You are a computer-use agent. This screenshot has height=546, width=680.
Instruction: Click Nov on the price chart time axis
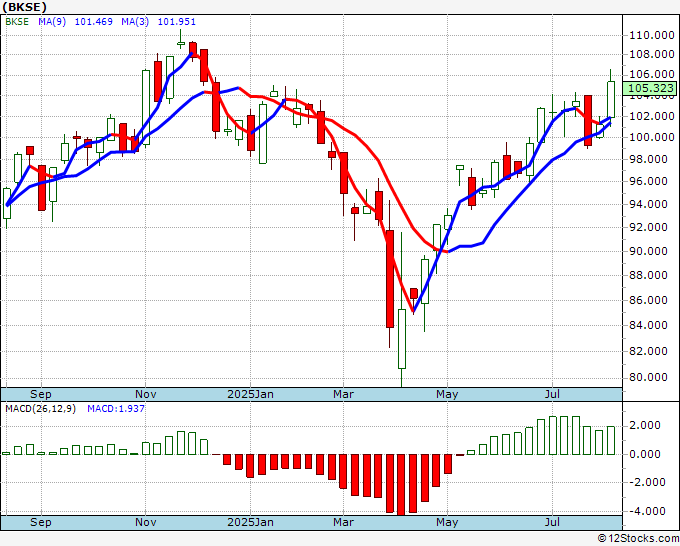tap(146, 395)
